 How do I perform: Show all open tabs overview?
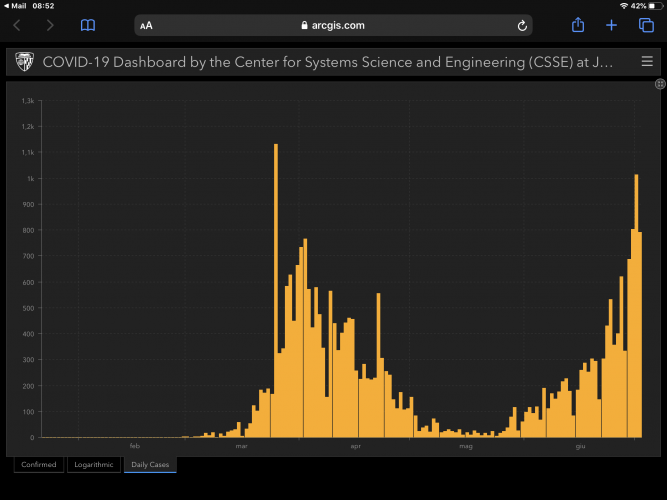[x=646, y=25]
